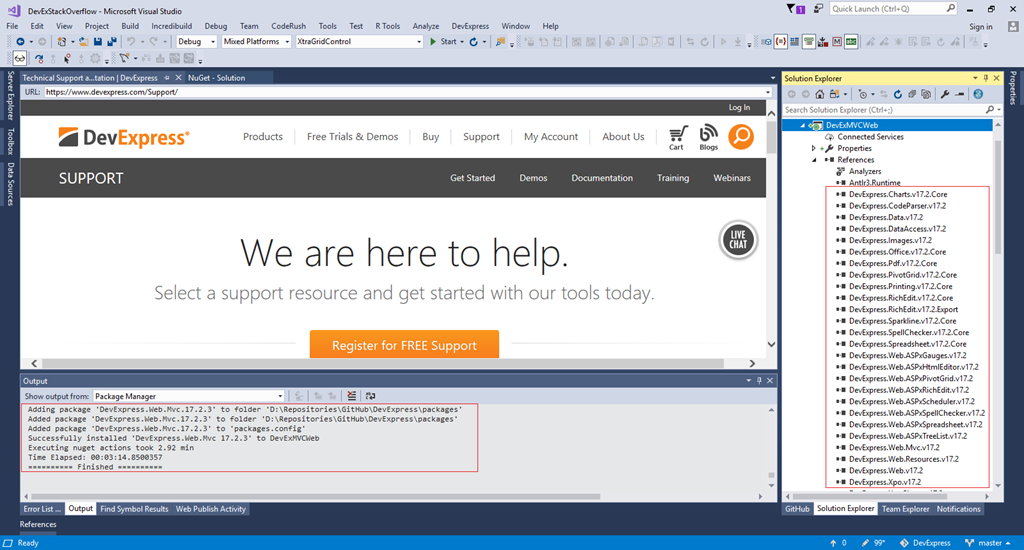Click Solution Explorer Properties wrench icon
Viewport: 1024px width, 550px height.
click(944, 94)
